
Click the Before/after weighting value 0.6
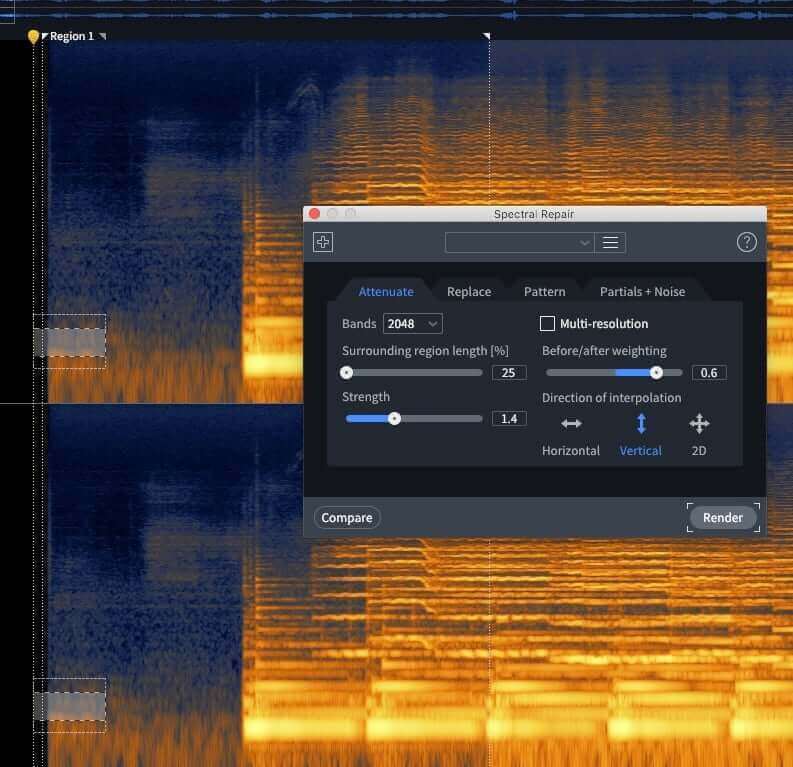[x=709, y=373]
